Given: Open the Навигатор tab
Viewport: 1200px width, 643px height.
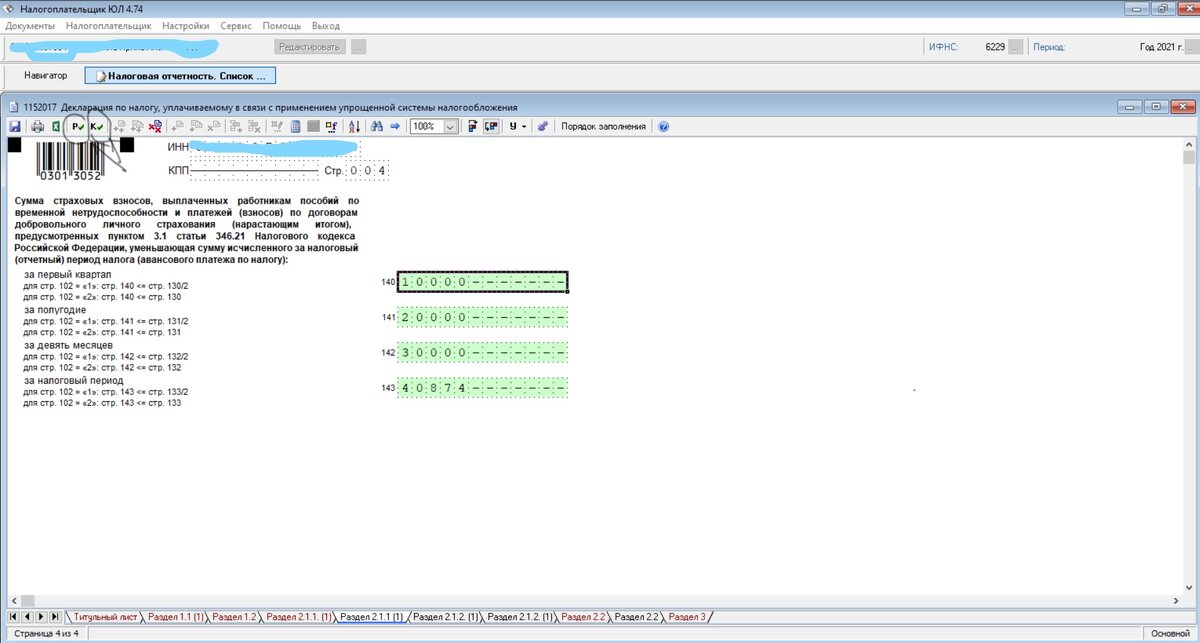Looking at the screenshot, I should click(x=46, y=75).
